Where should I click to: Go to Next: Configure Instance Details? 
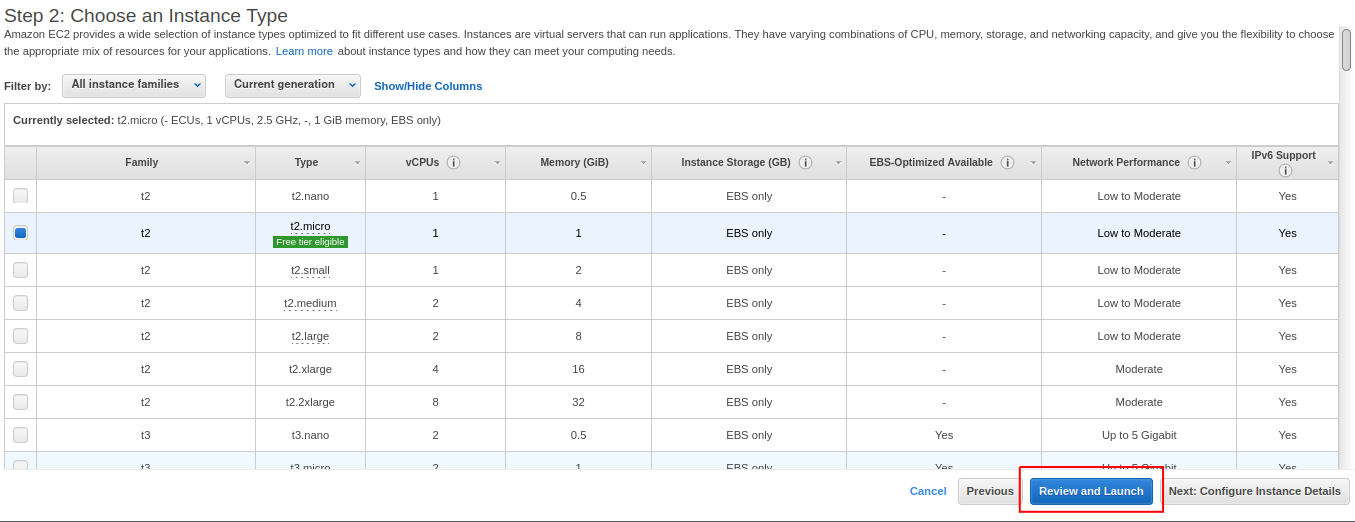coord(1254,491)
